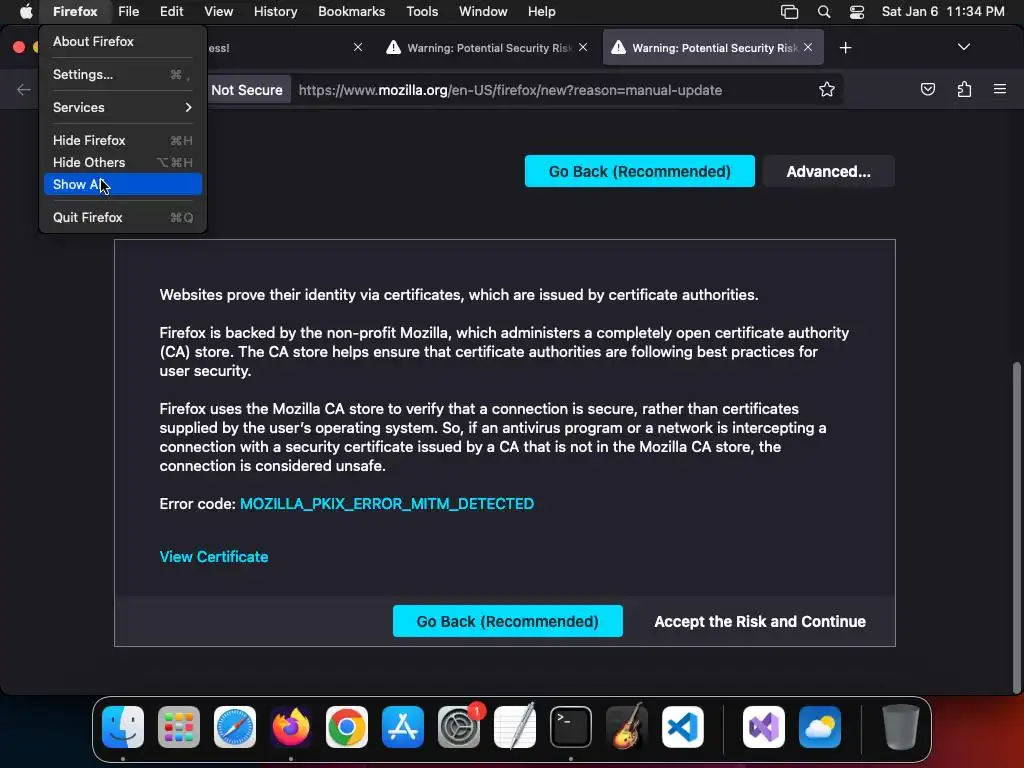This screenshot has height=768, width=1024.
Task: Click the Advanced... button
Action: [828, 171]
